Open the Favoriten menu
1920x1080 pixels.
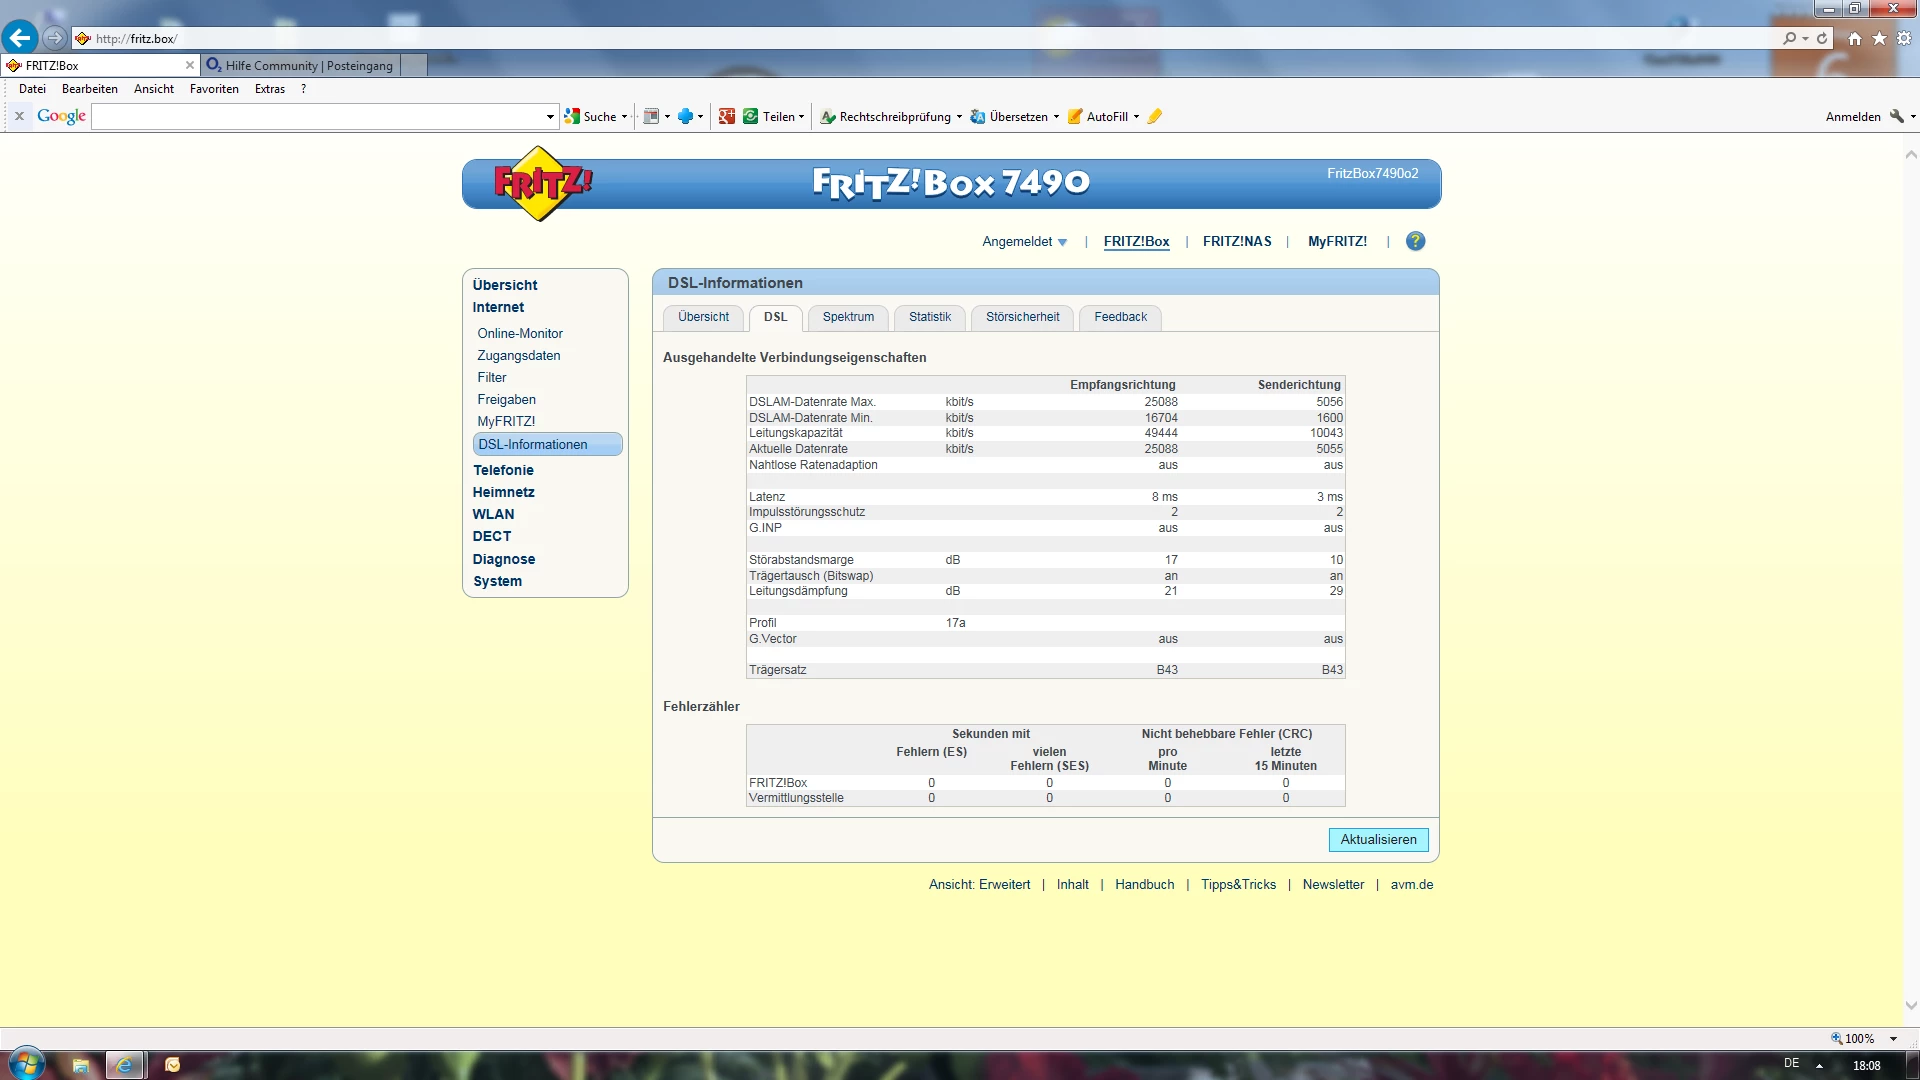click(214, 89)
